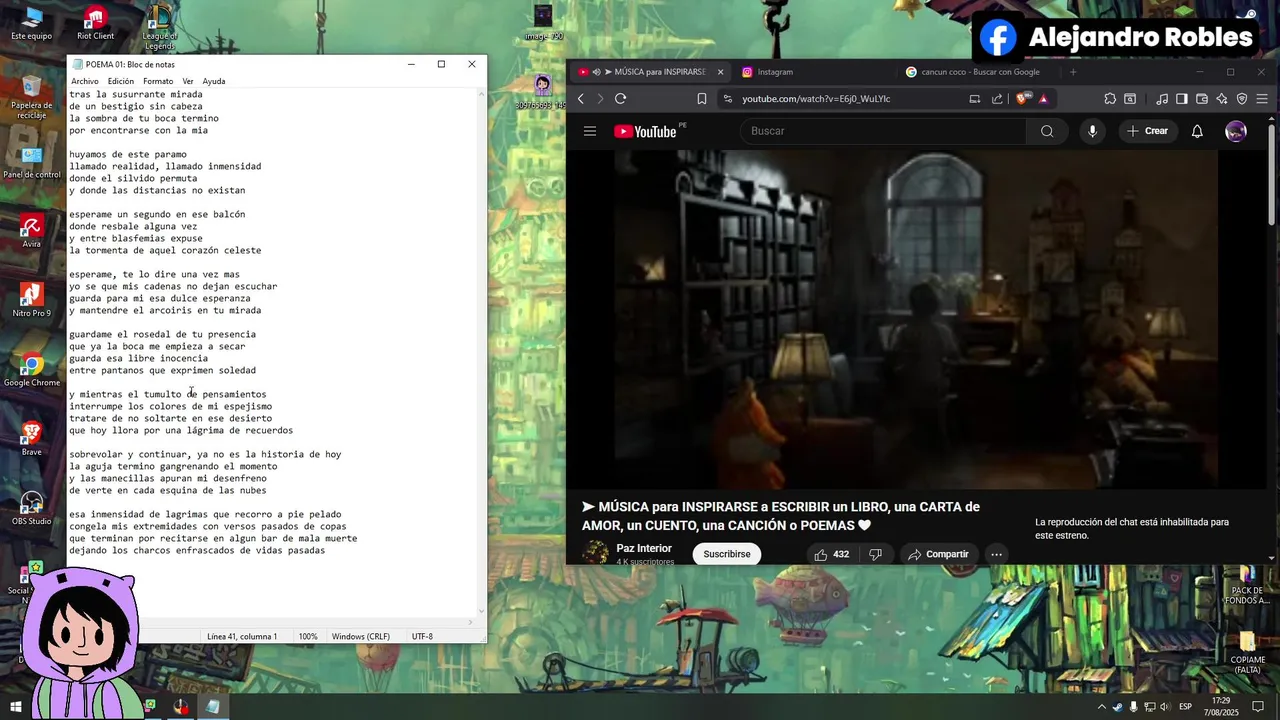Image resolution: width=1280 pixels, height=720 pixels.
Task: Select the League of Legends desktop icon
Action: (159, 27)
